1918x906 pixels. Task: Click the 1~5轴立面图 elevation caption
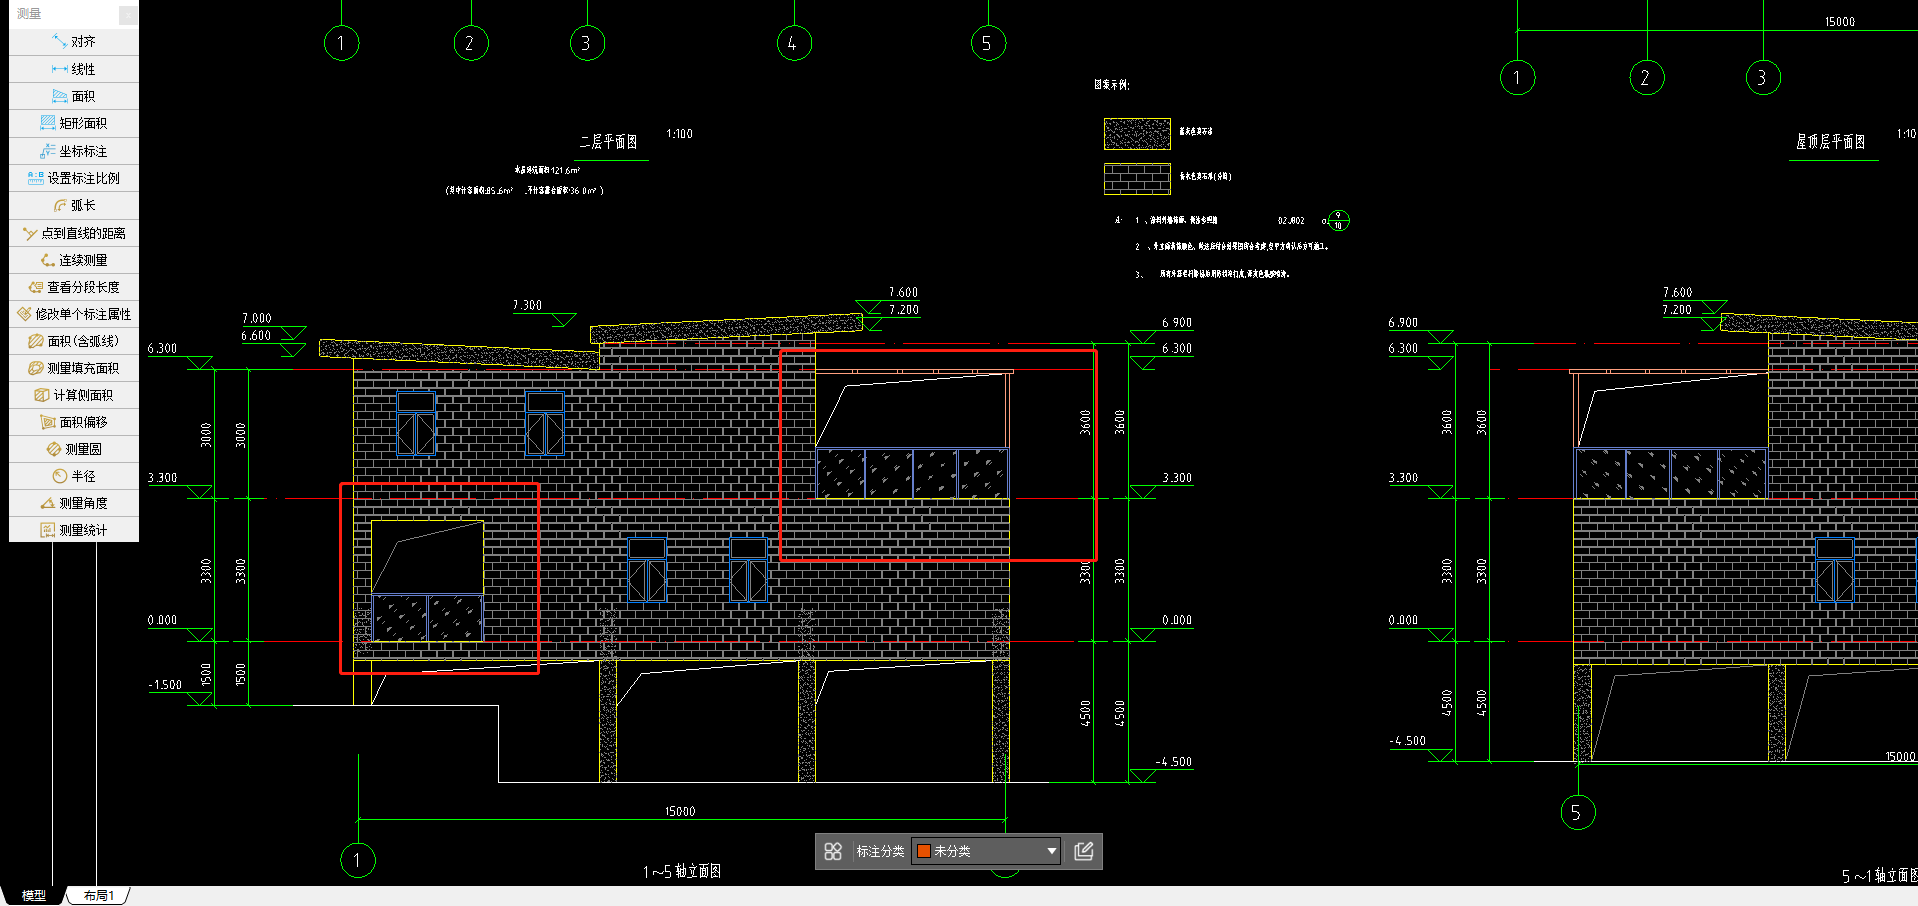click(x=682, y=871)
